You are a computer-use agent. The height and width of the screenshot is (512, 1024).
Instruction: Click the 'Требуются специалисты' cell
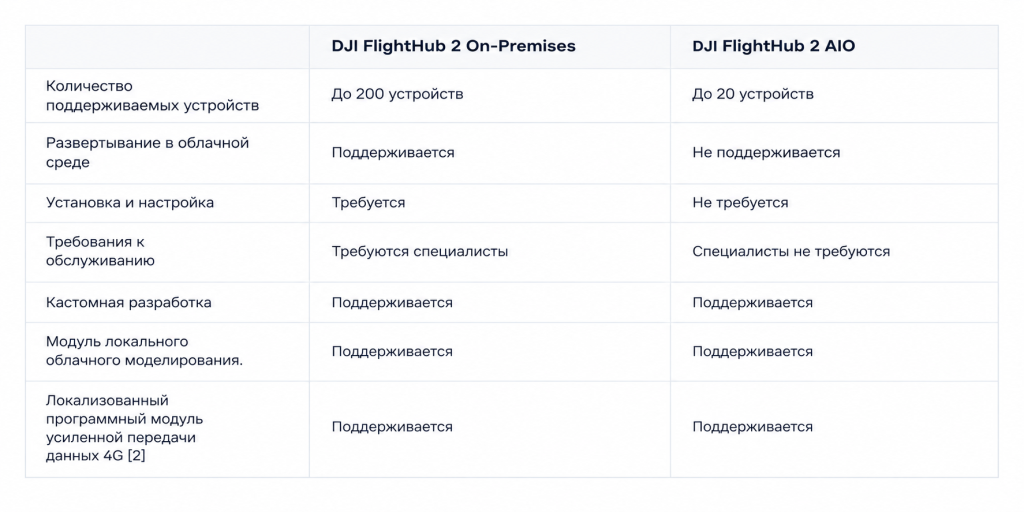tap(420, 251)
